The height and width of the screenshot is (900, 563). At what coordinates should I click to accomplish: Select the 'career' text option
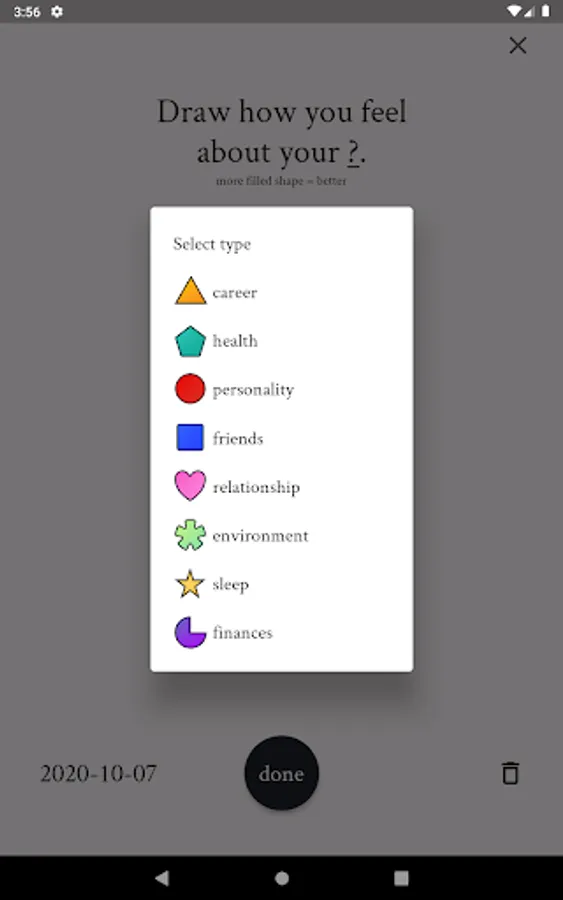coord(235,293)
